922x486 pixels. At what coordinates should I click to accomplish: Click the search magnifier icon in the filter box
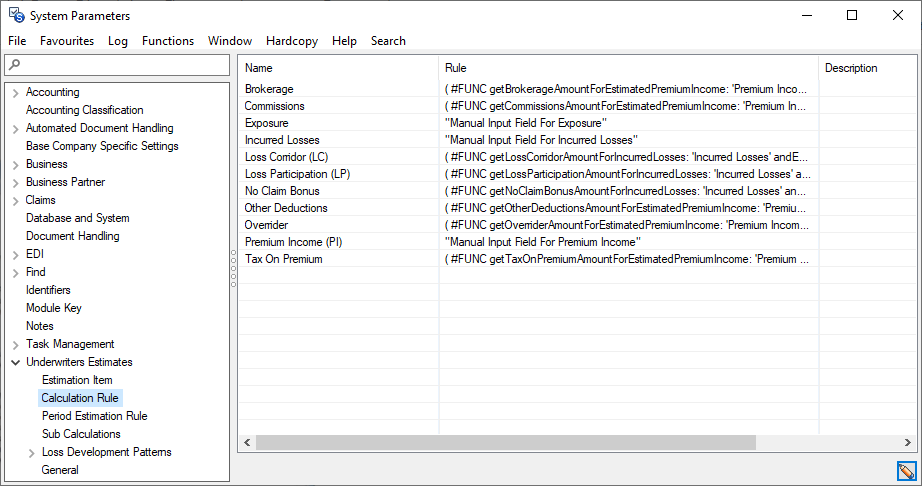[x=13, y=65]
